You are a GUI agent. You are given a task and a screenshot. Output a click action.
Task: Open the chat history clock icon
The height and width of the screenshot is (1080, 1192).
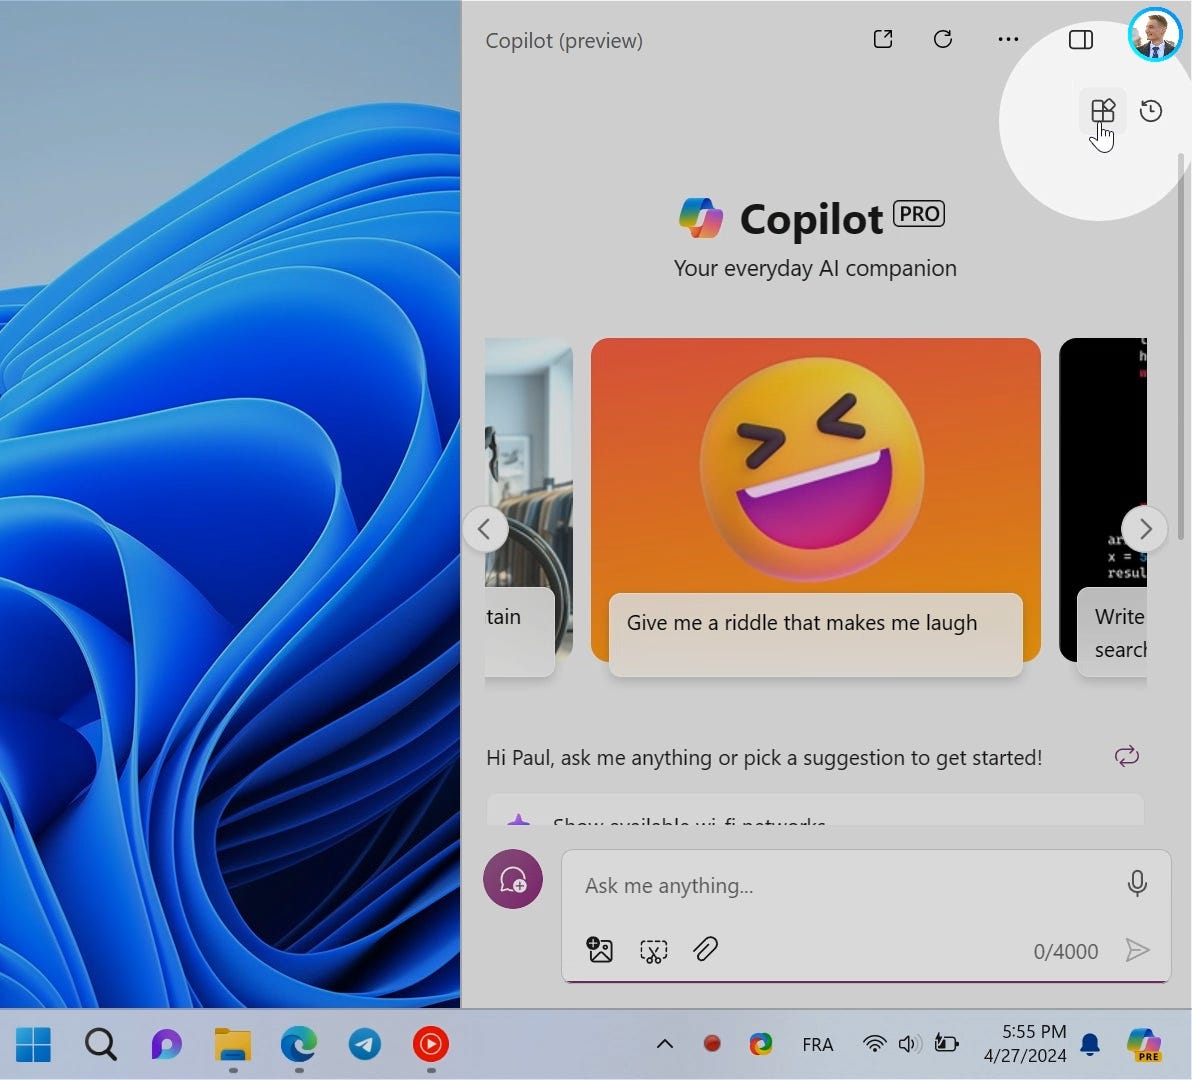coord(1151,111)
